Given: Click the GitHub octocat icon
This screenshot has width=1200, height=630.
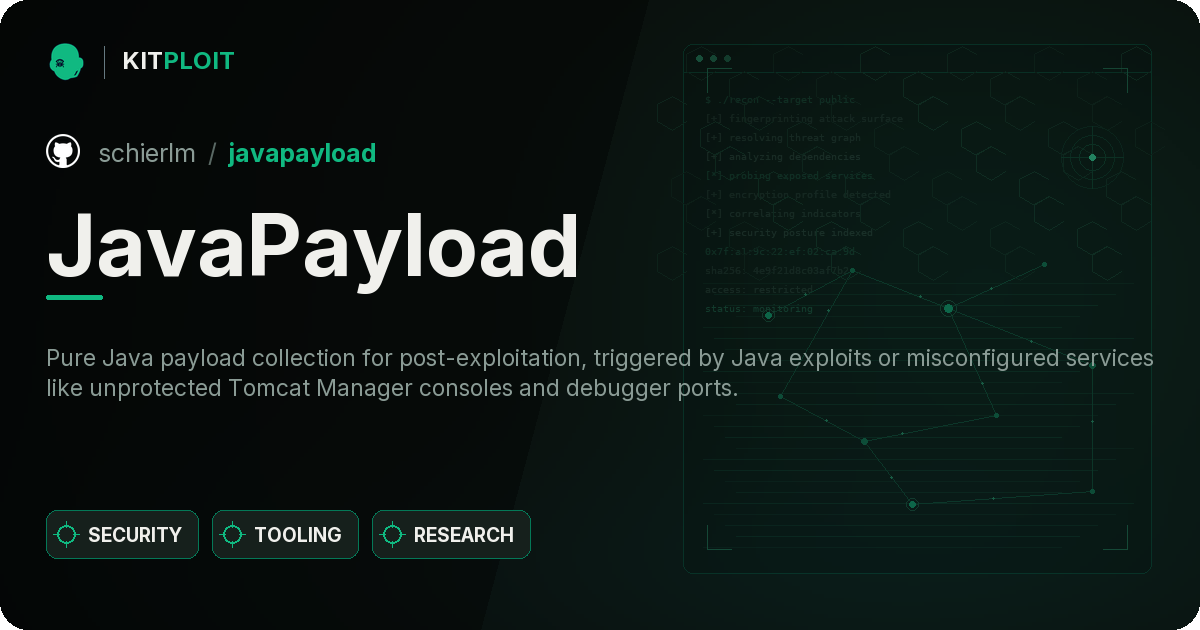Looking at the screenshot, I should pos(63,152).
